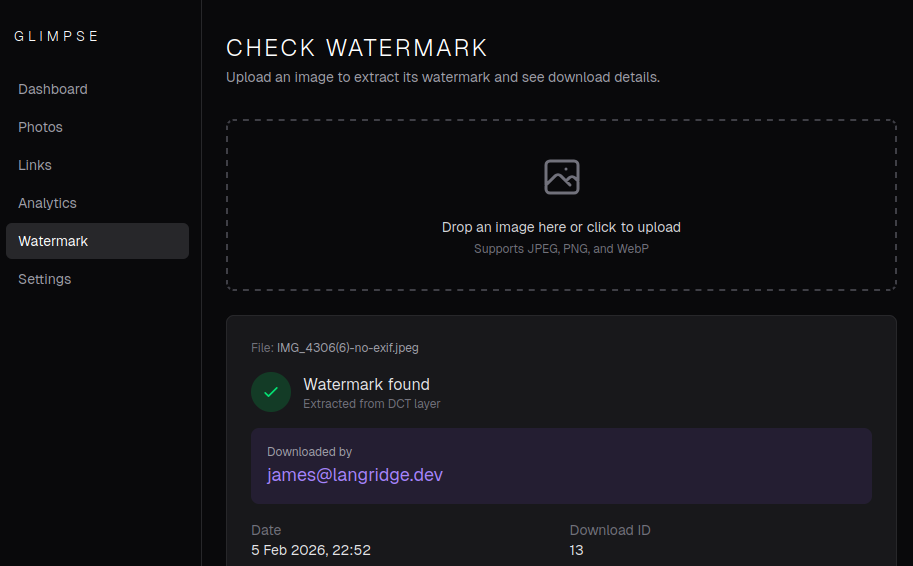Click the 'Drop an image here' upload text
Screen dimensions: 913x566
pyautogui.click(x=561, y=227)
